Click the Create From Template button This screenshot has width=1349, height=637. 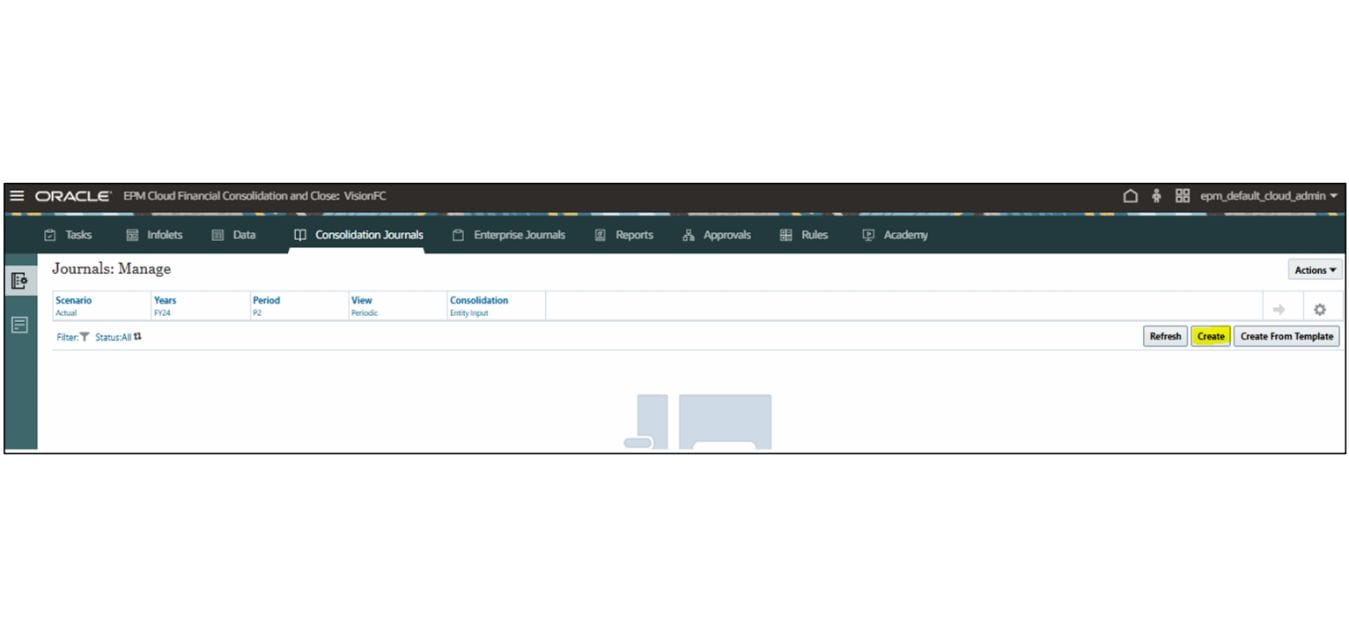(x=1286, y=337)
